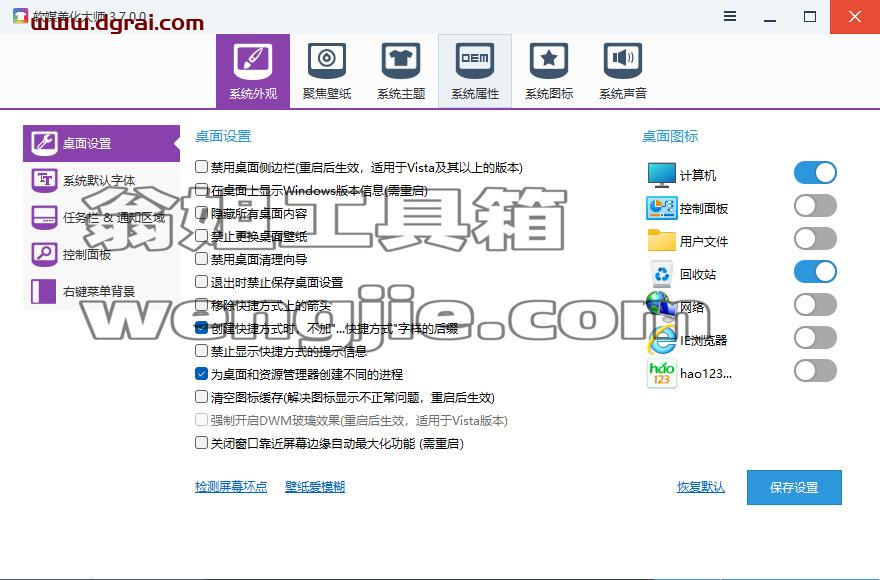Uncheck 为桌面和资源管理器创建不同的进程

tap(201, 373)
